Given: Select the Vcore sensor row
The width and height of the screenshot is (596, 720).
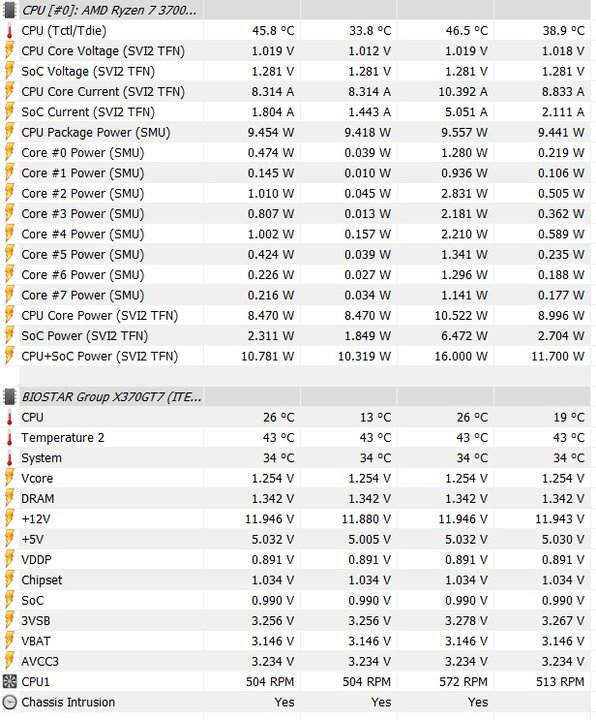Looking at the screenshot, I should pyautogui.click(x=298, y=478).
